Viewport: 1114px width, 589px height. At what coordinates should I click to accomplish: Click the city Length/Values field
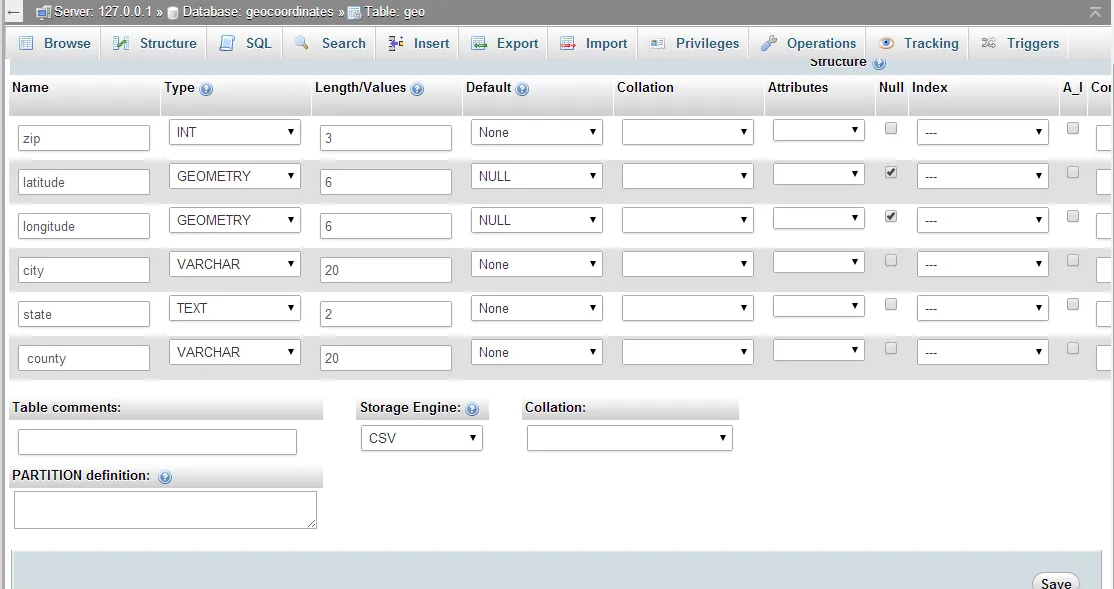click(x=386, y=270)
